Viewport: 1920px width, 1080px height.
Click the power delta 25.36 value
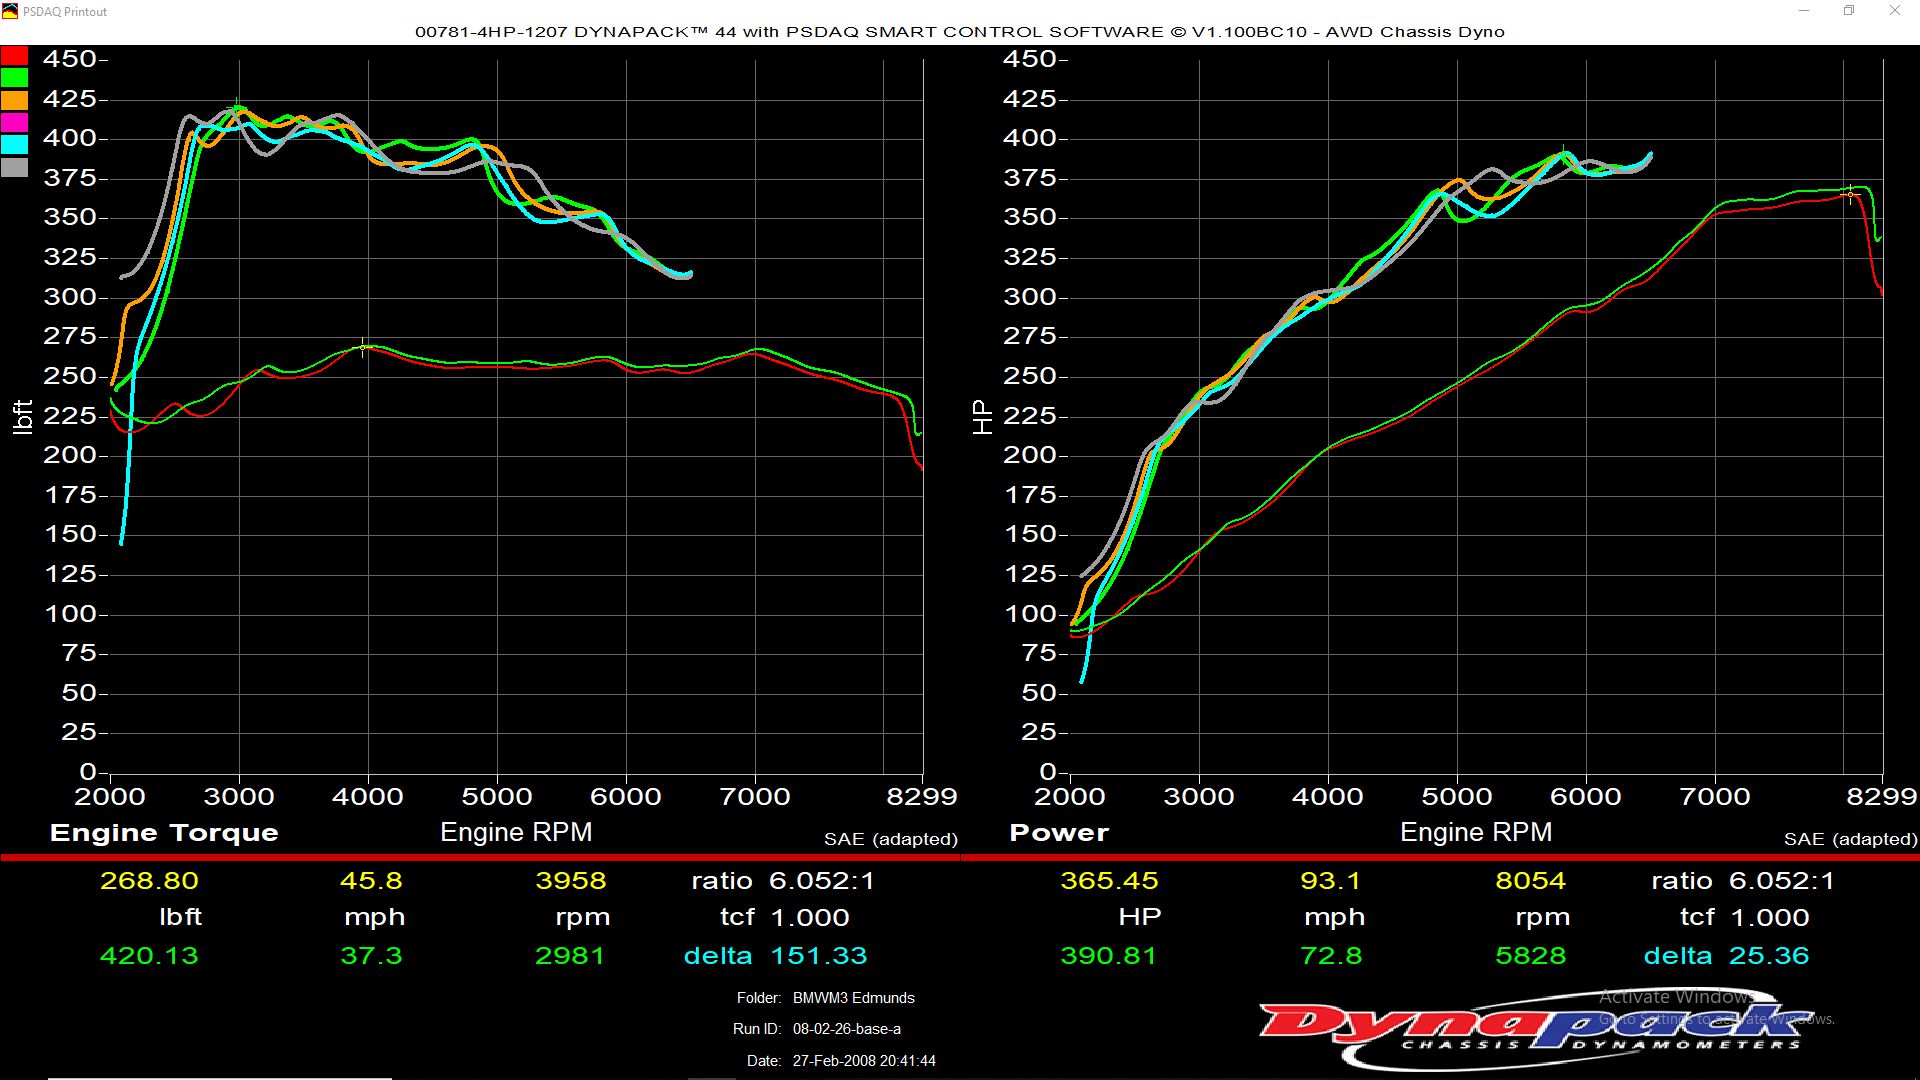1768,956
